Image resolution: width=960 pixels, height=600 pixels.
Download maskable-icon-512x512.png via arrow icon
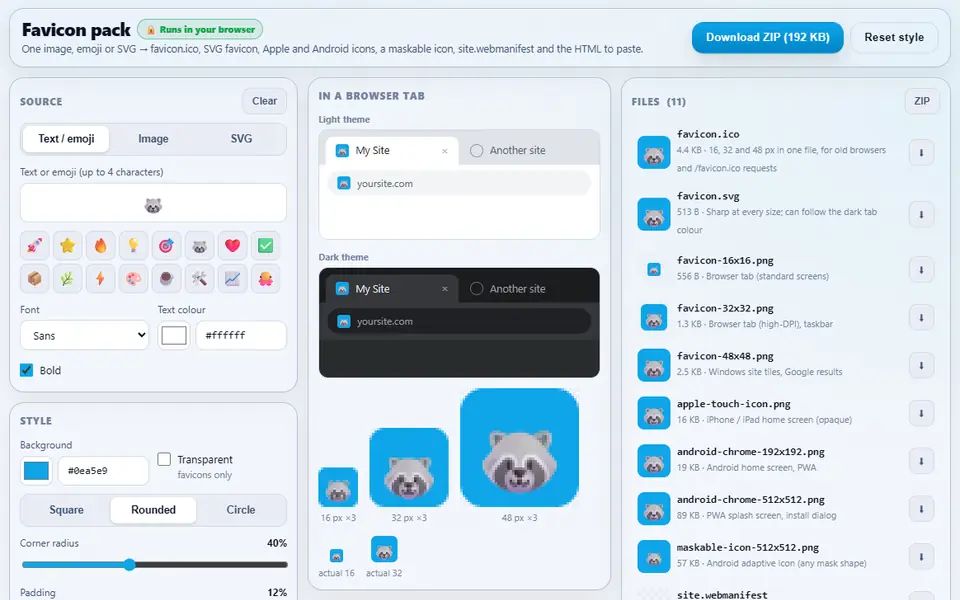tap(921, 556)
